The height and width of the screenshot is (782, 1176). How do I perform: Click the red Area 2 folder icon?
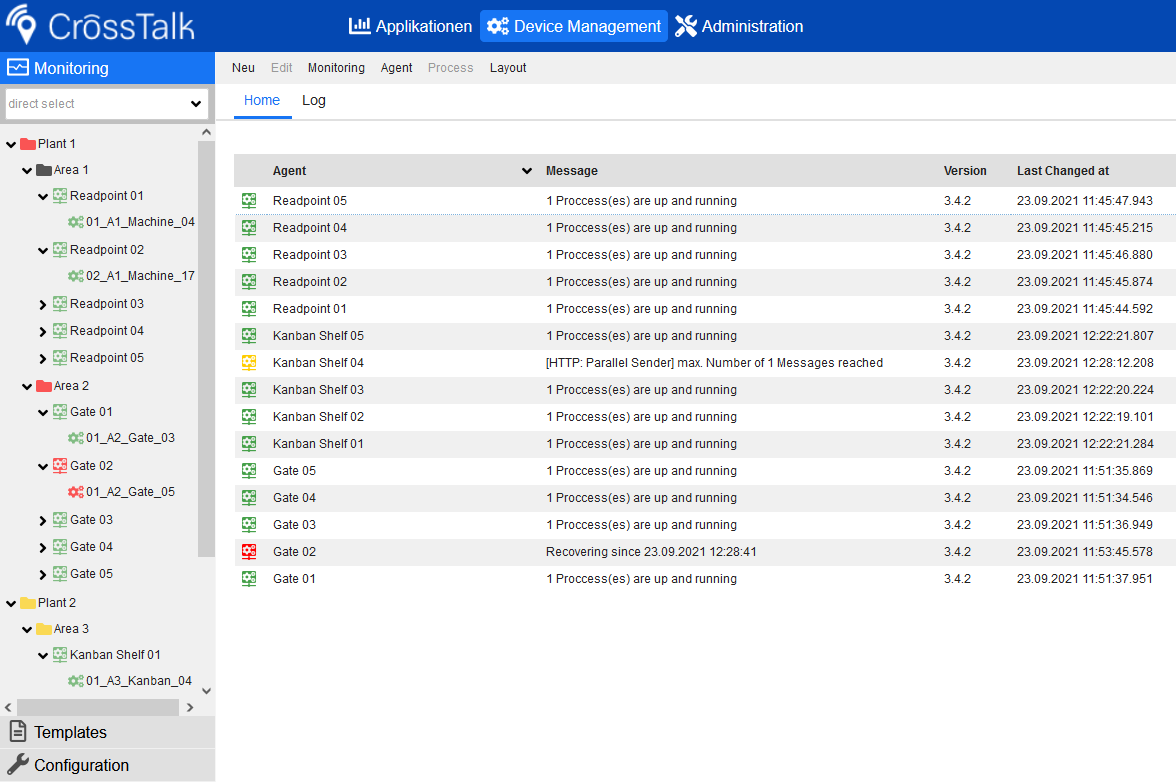[44, 385]
